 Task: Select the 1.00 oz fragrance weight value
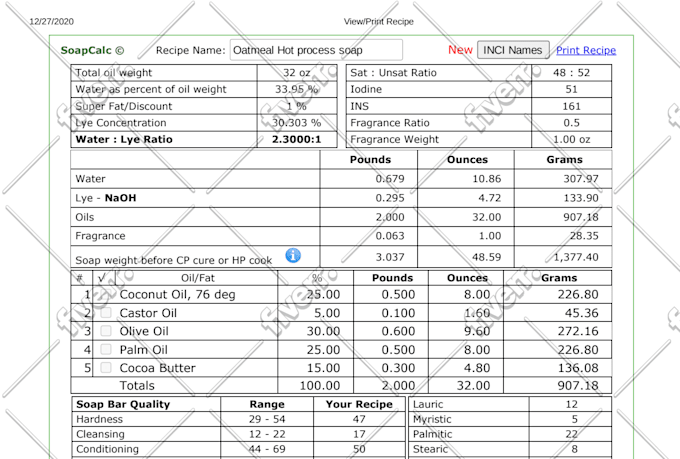click(571, 139)
